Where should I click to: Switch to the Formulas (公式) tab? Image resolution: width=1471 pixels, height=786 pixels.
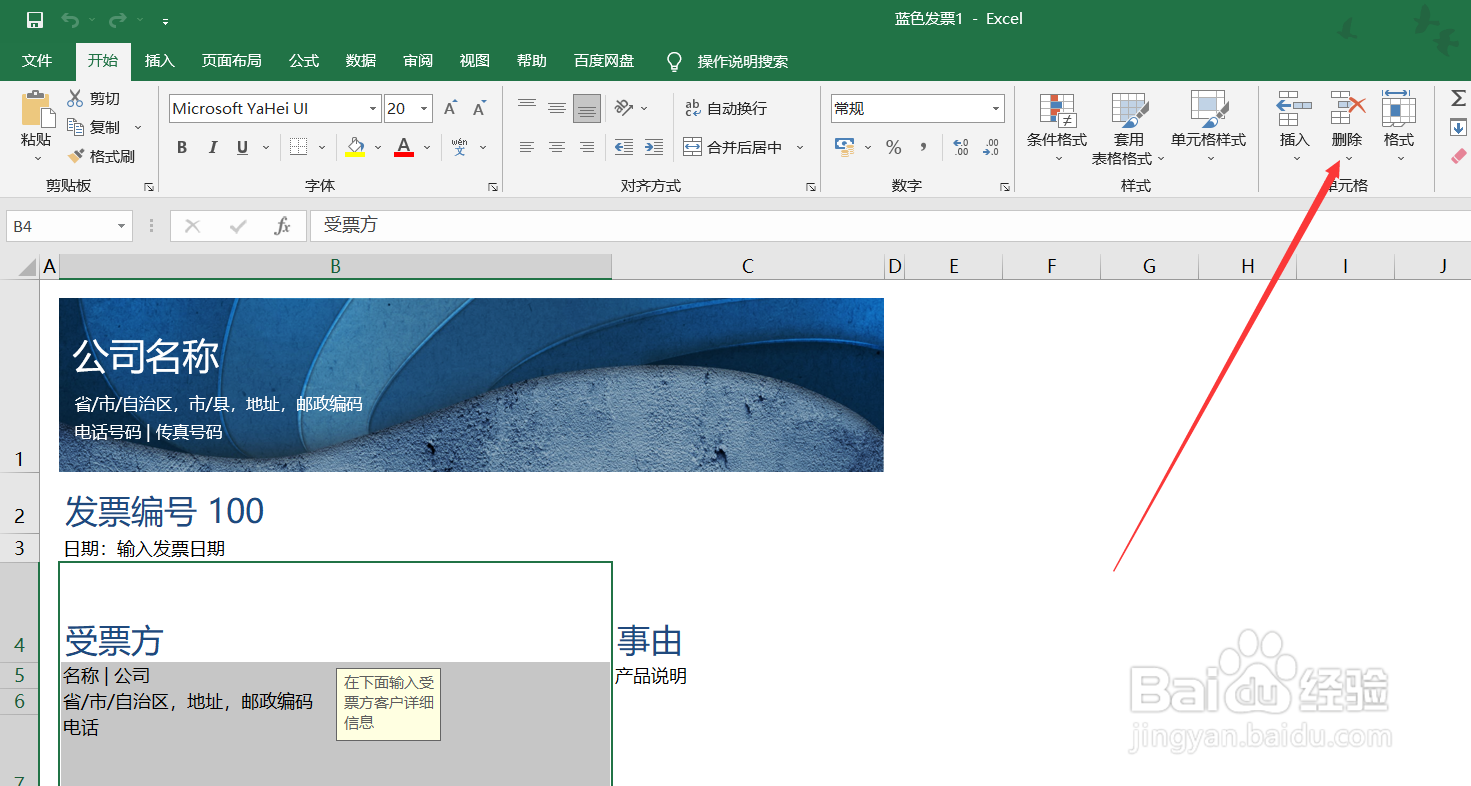pyautogui.click(x=304, y=61)
